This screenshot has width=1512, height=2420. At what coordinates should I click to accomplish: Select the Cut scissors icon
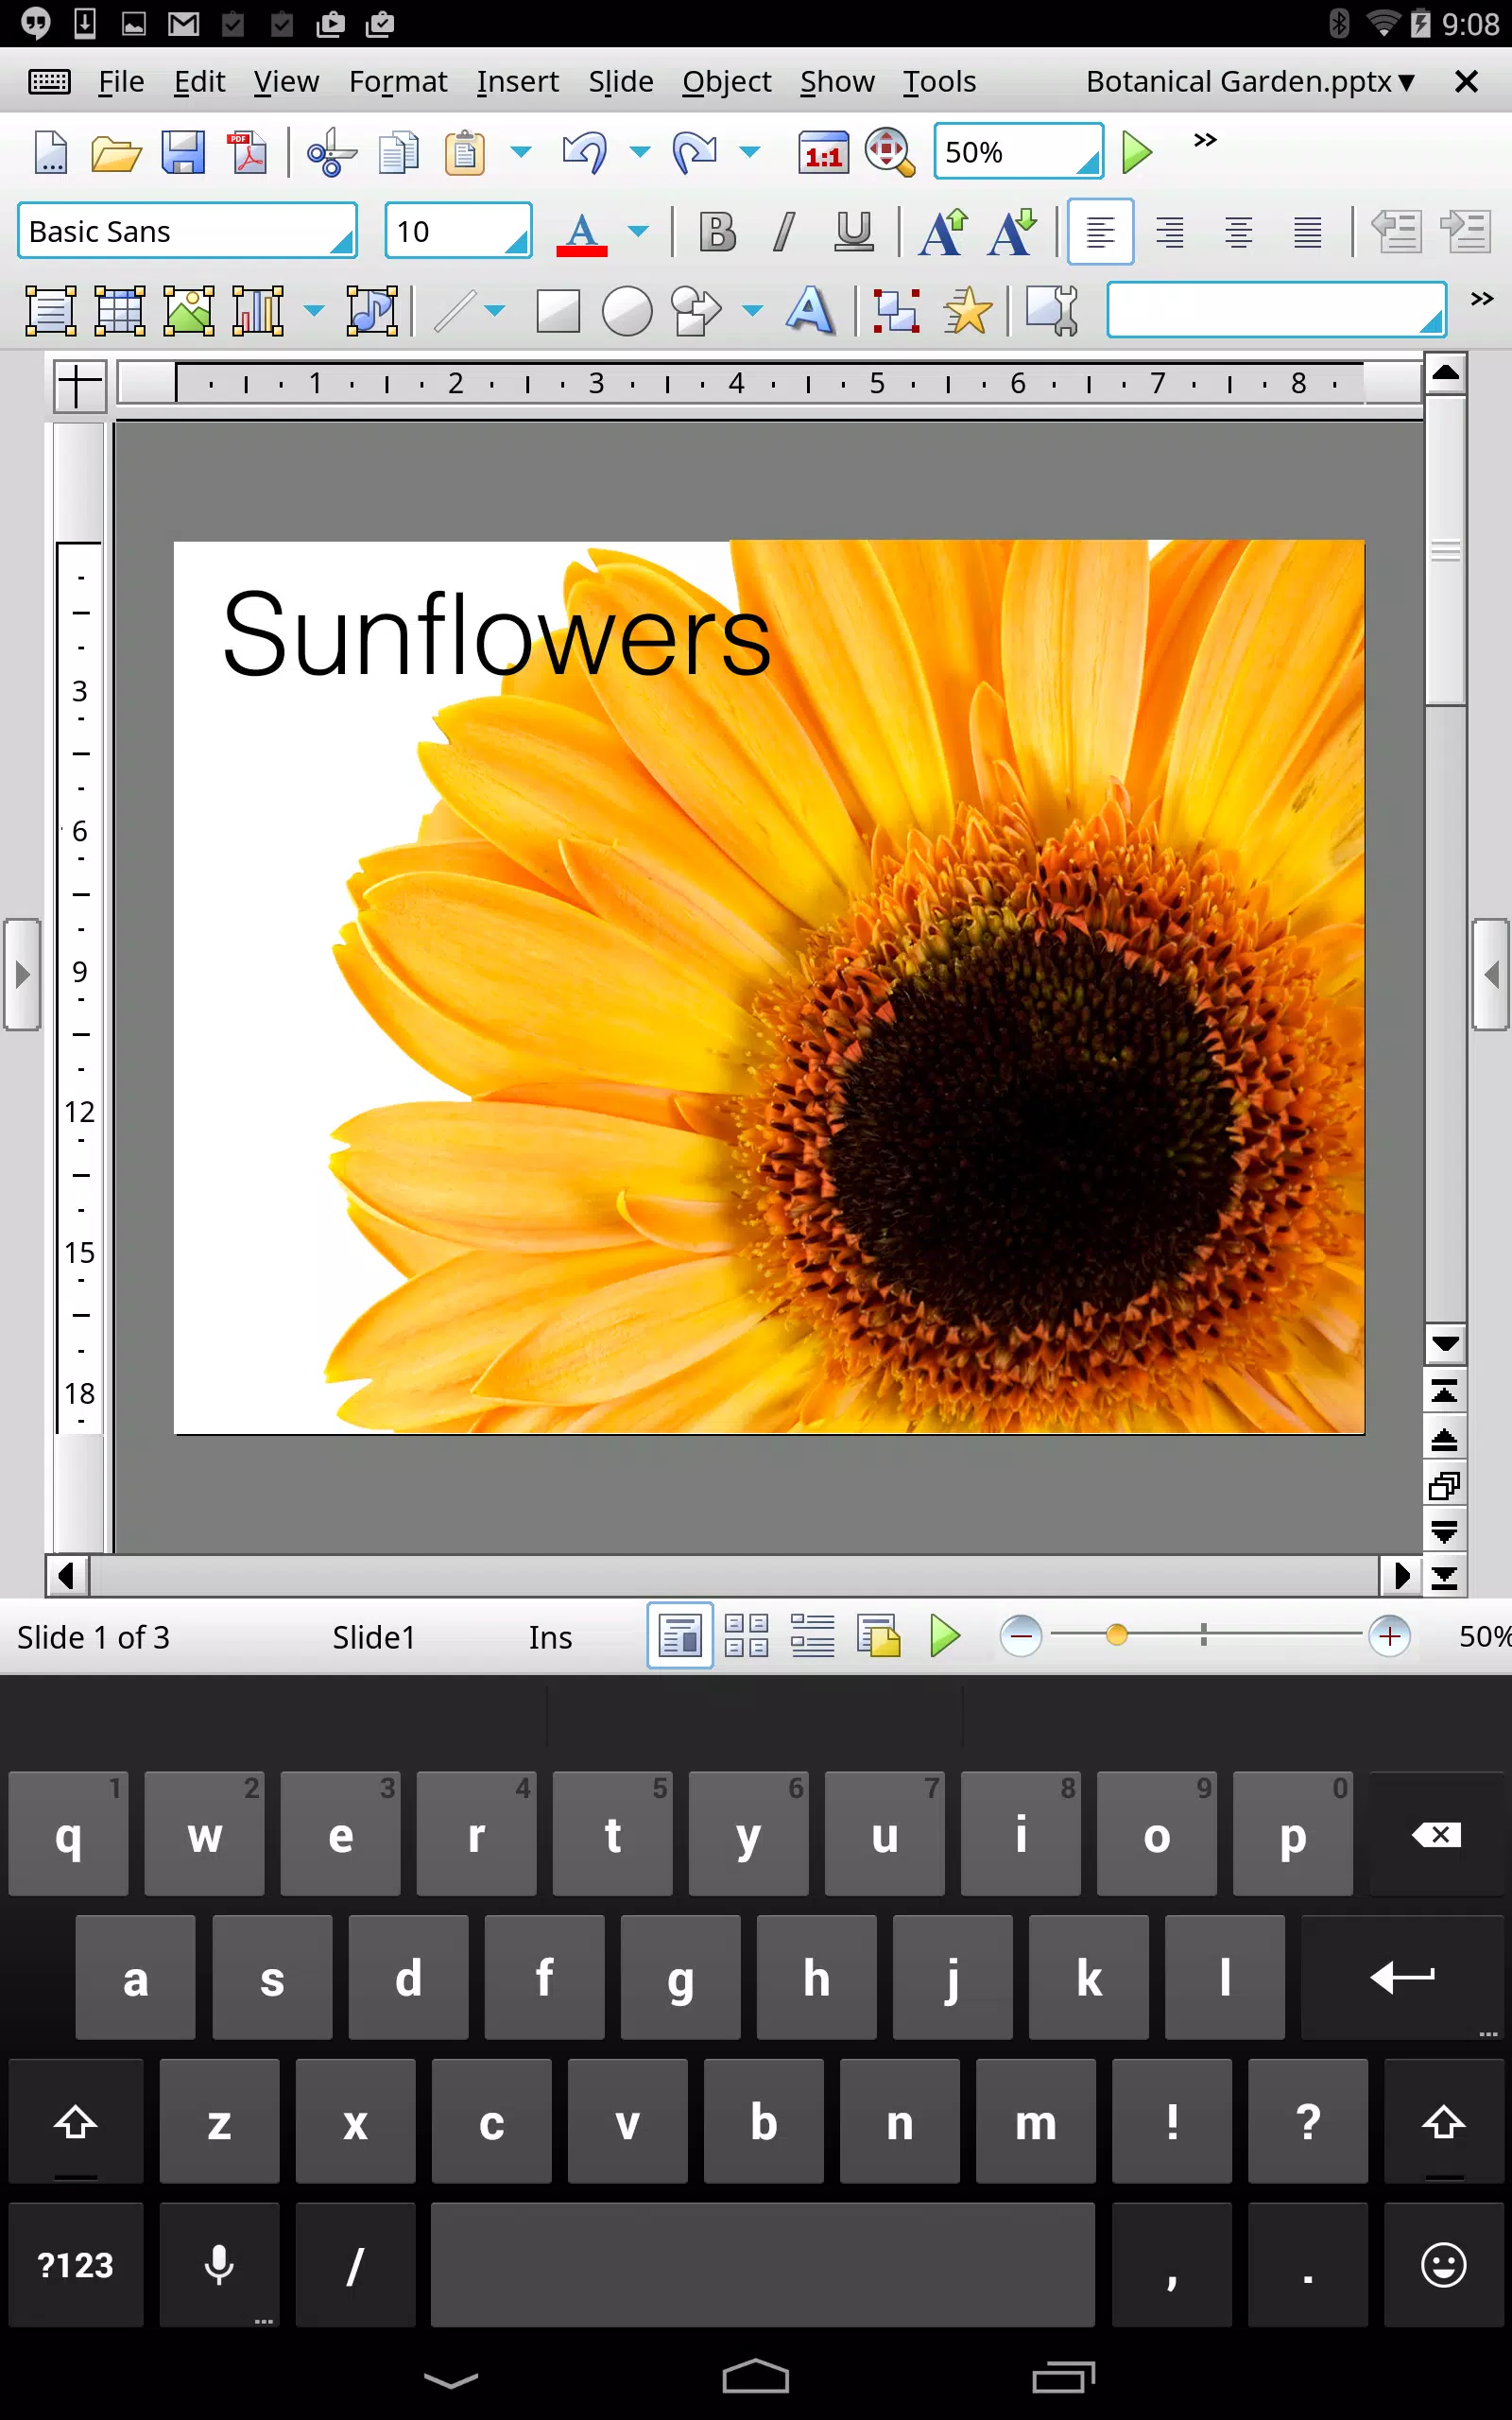(x=331, y=153)
